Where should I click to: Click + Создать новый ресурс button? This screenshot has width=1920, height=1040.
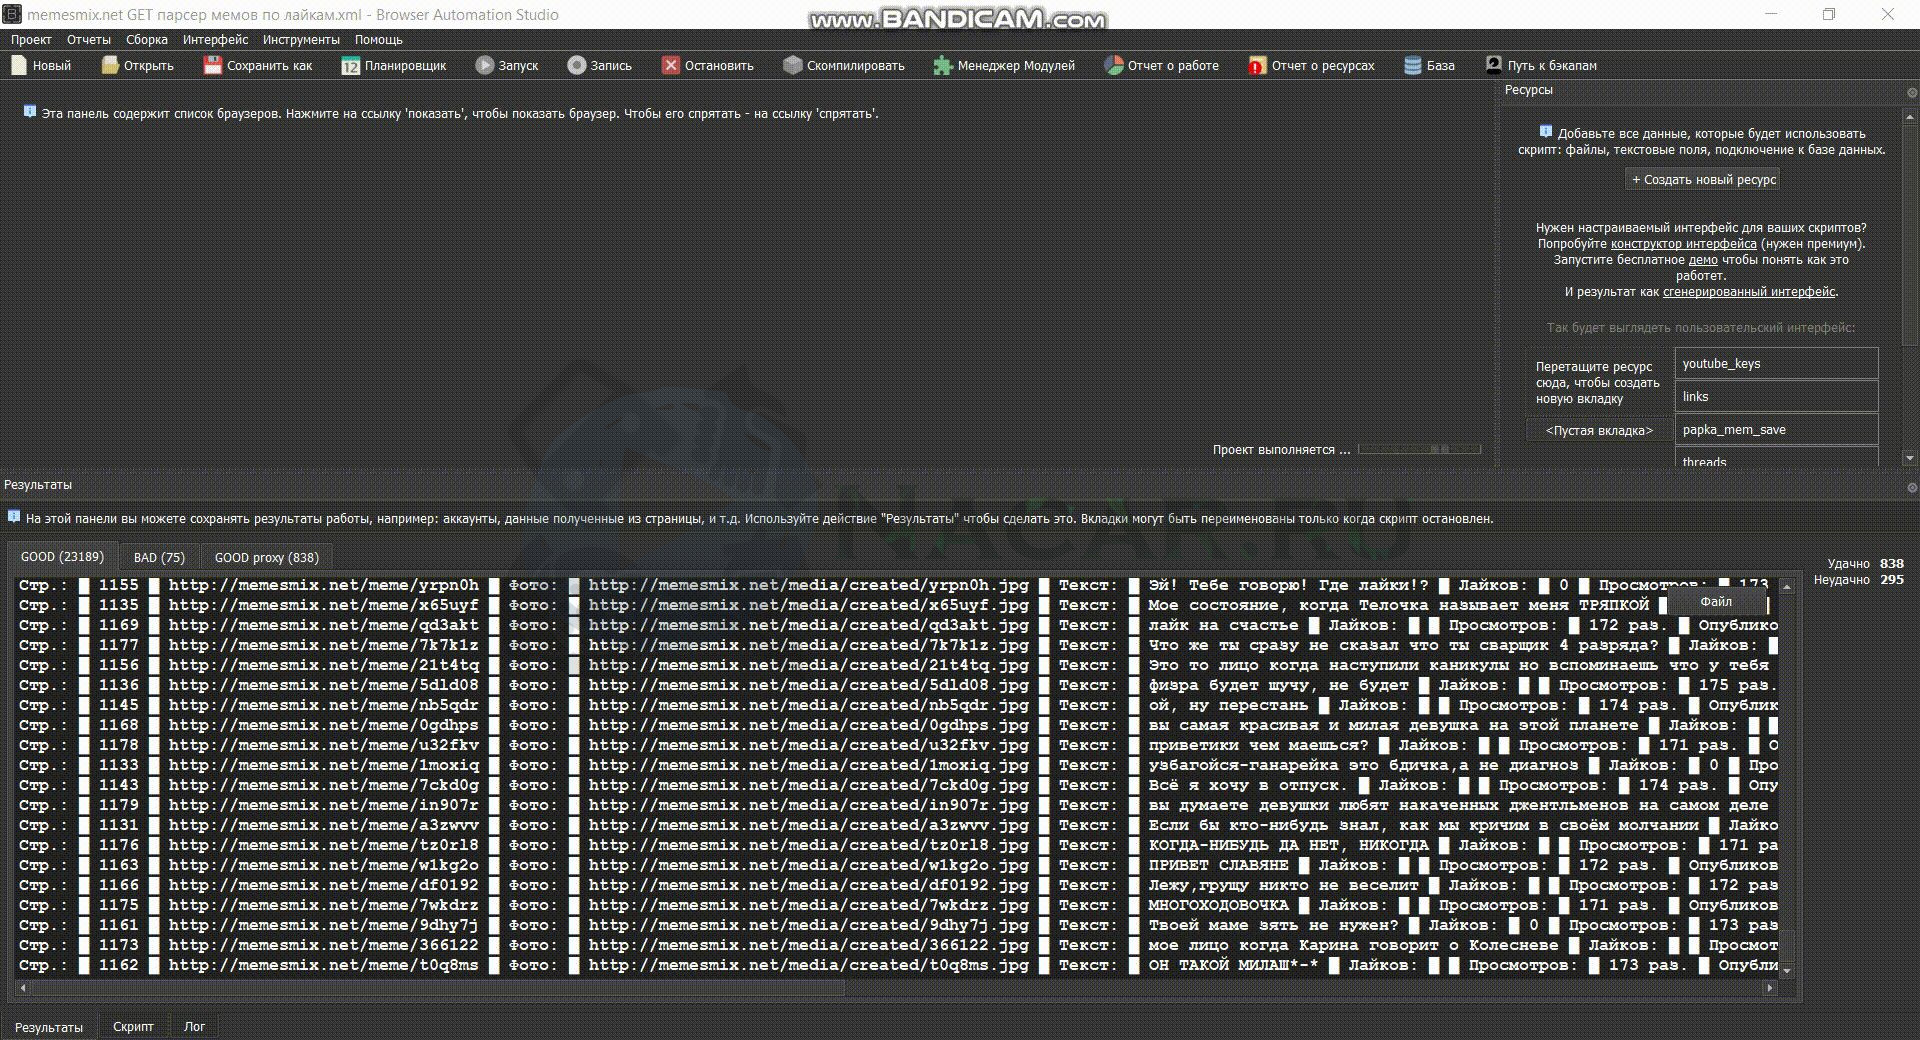pos(1704,180)
